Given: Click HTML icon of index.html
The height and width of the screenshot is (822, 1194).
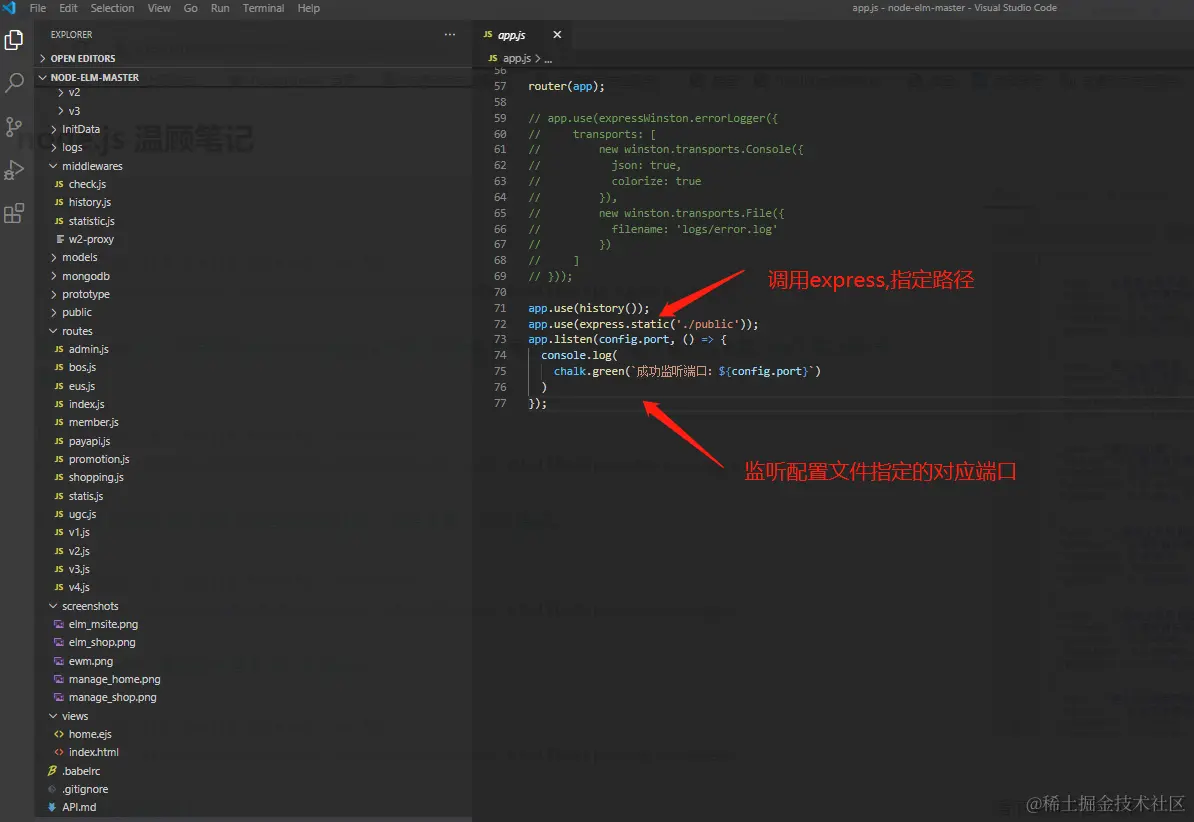Looking at the screenshot, I should (59, 752).
